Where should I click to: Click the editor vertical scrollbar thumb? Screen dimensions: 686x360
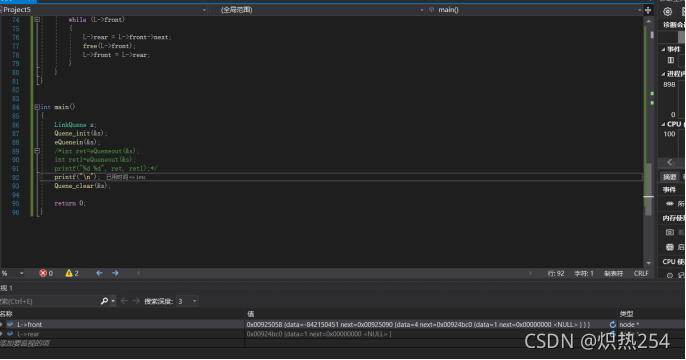[648, 189]
